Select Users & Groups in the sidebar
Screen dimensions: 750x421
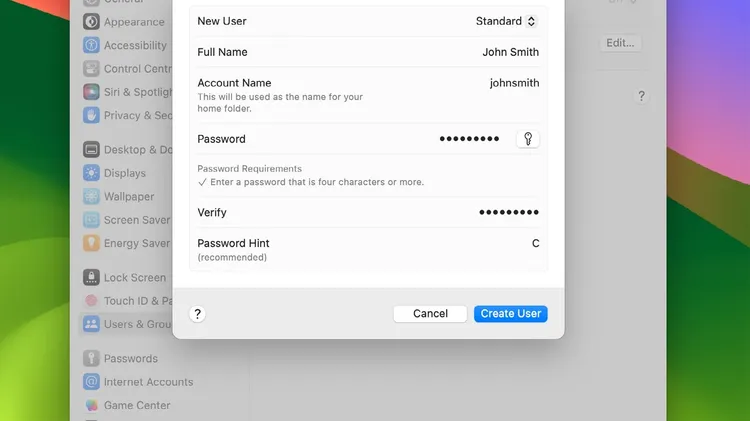pyautogui.click(x=127, y=324)
